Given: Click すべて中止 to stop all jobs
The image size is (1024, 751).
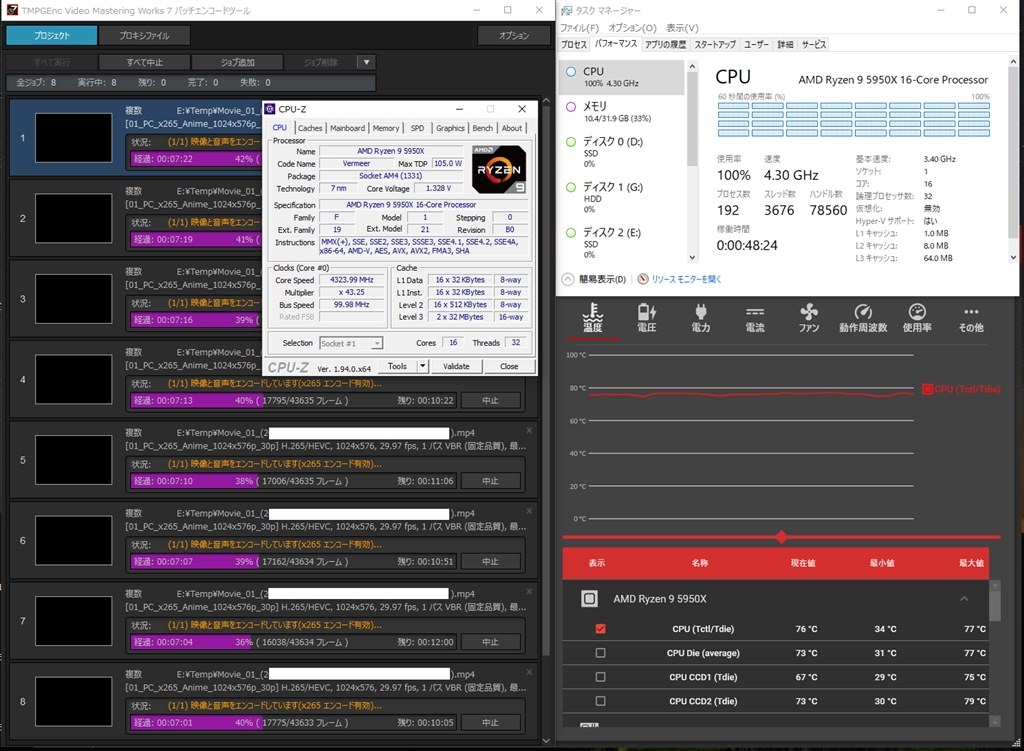Looking at the screenshot, I should click(x=144, y=62).
